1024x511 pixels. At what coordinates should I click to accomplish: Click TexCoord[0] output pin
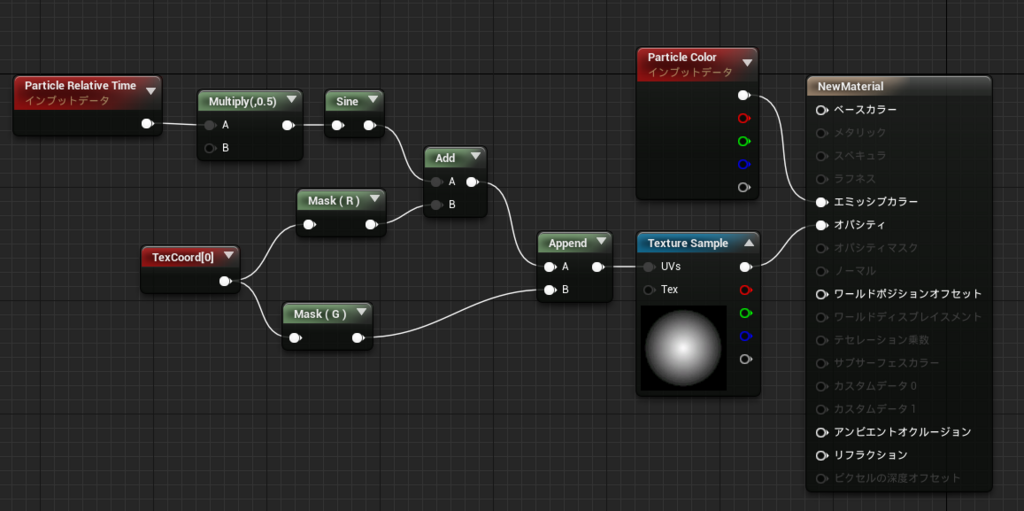(225, 281)
